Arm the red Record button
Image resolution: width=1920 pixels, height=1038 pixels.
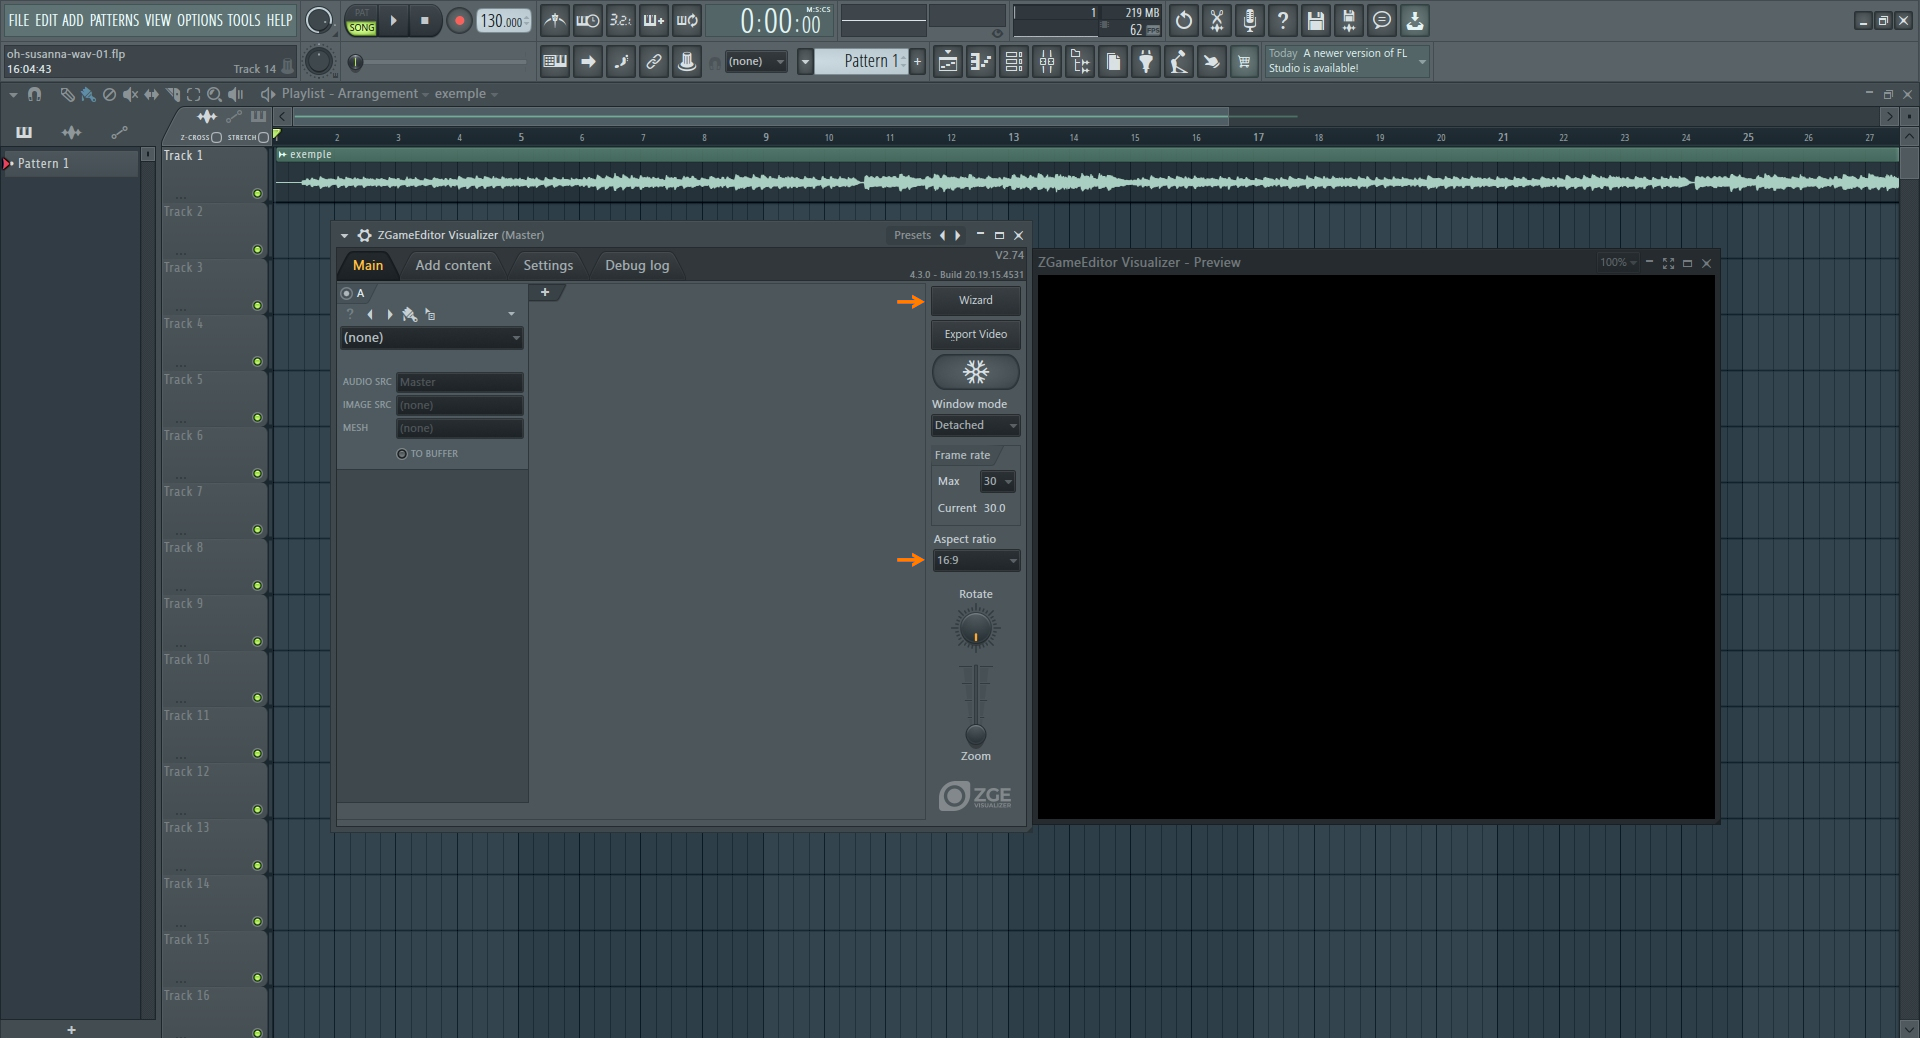point(459,21)
